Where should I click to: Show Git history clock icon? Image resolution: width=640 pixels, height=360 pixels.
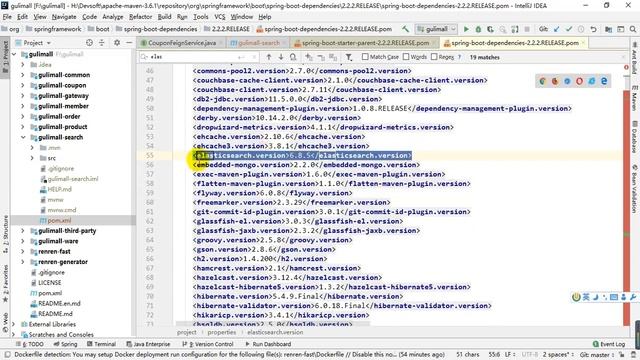pyautogui.click(x=581, y=29)
